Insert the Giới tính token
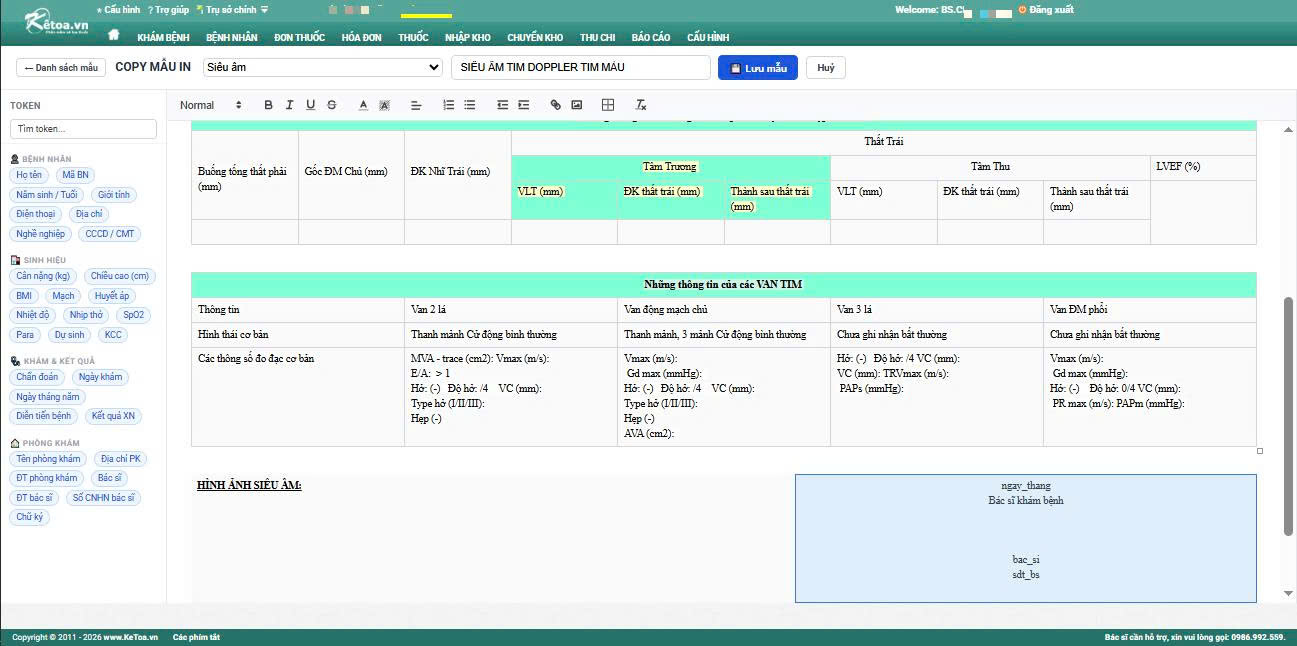Viewport: 1297px width, 646px height. pyautogui.click(x=113, y=195)
